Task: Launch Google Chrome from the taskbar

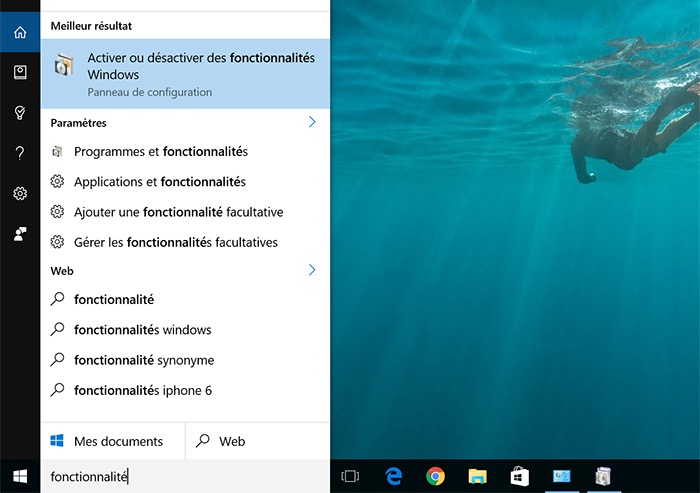Action: 435,477
